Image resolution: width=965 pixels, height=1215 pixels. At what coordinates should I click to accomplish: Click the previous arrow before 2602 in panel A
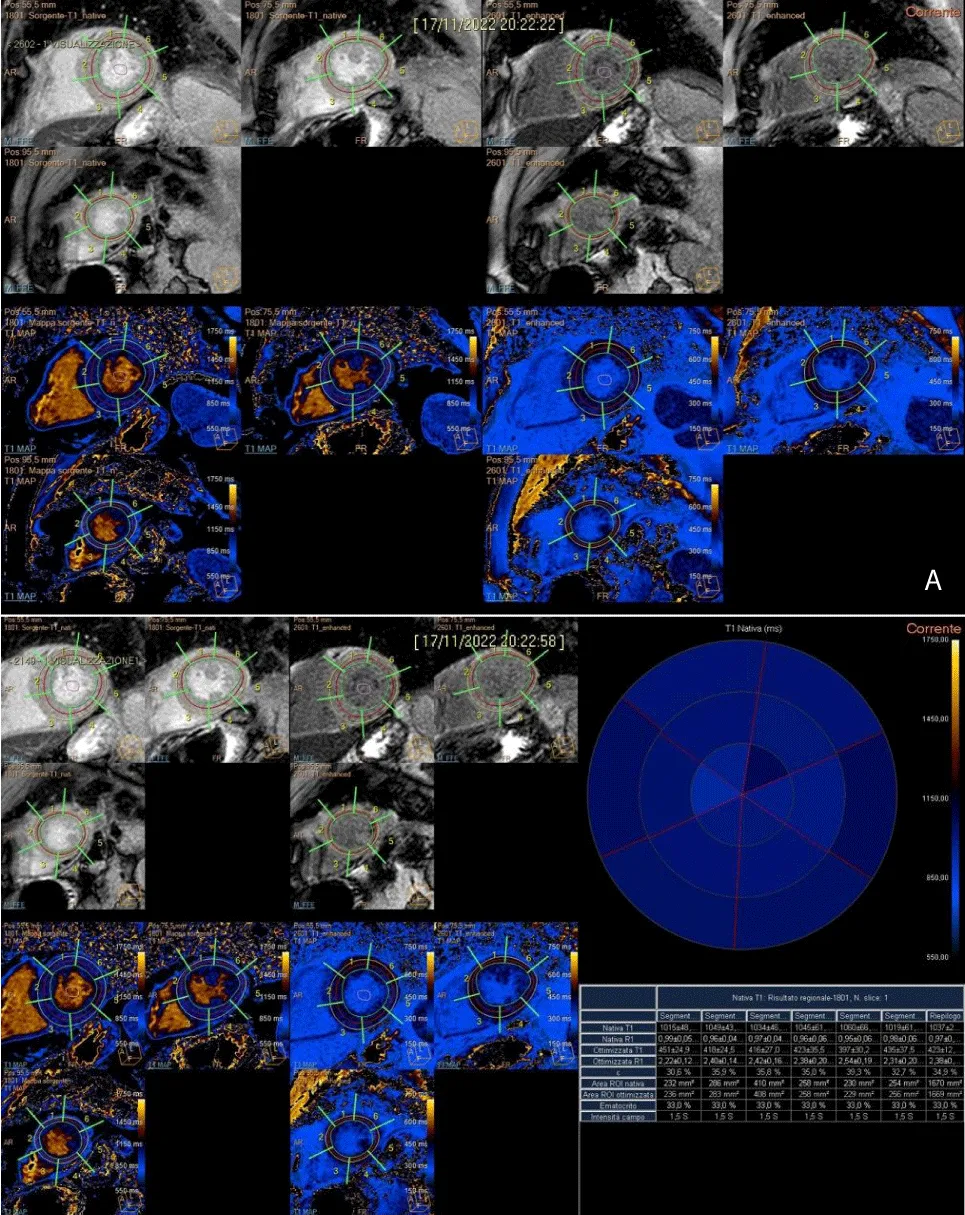coord(8,46)
